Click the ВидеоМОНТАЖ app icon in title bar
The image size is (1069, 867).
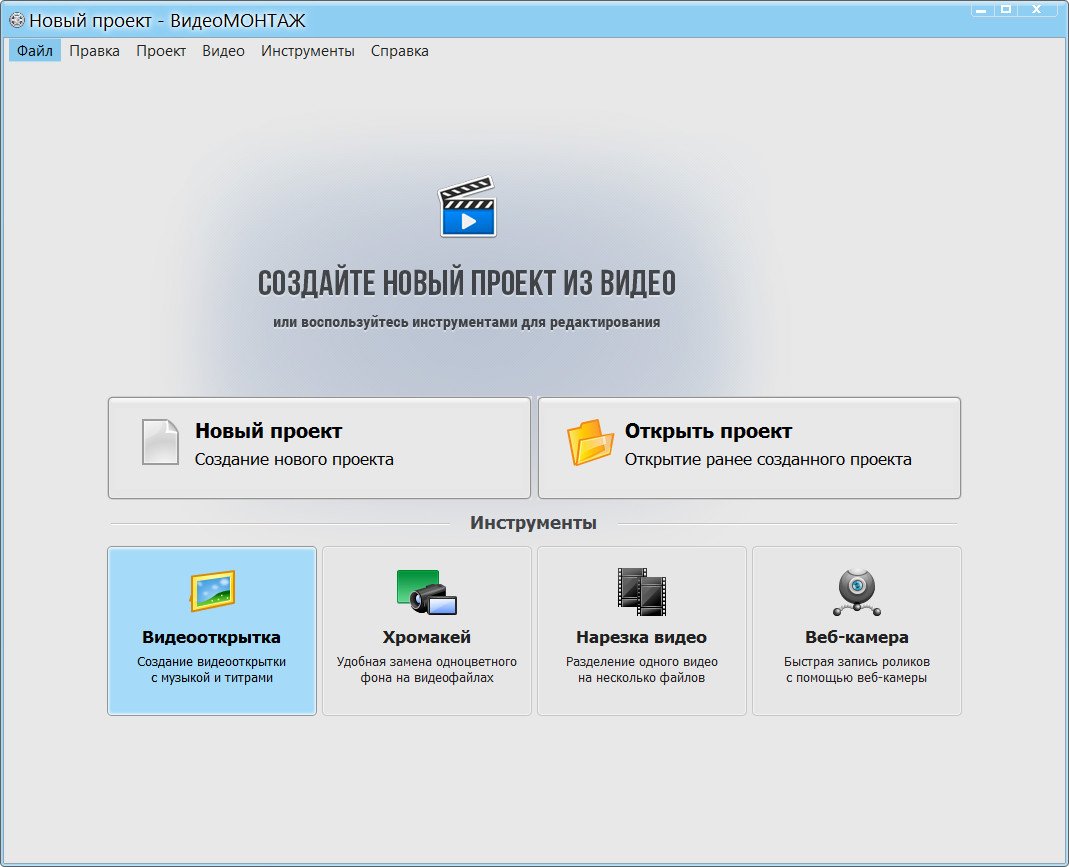(x=16, y=20)
